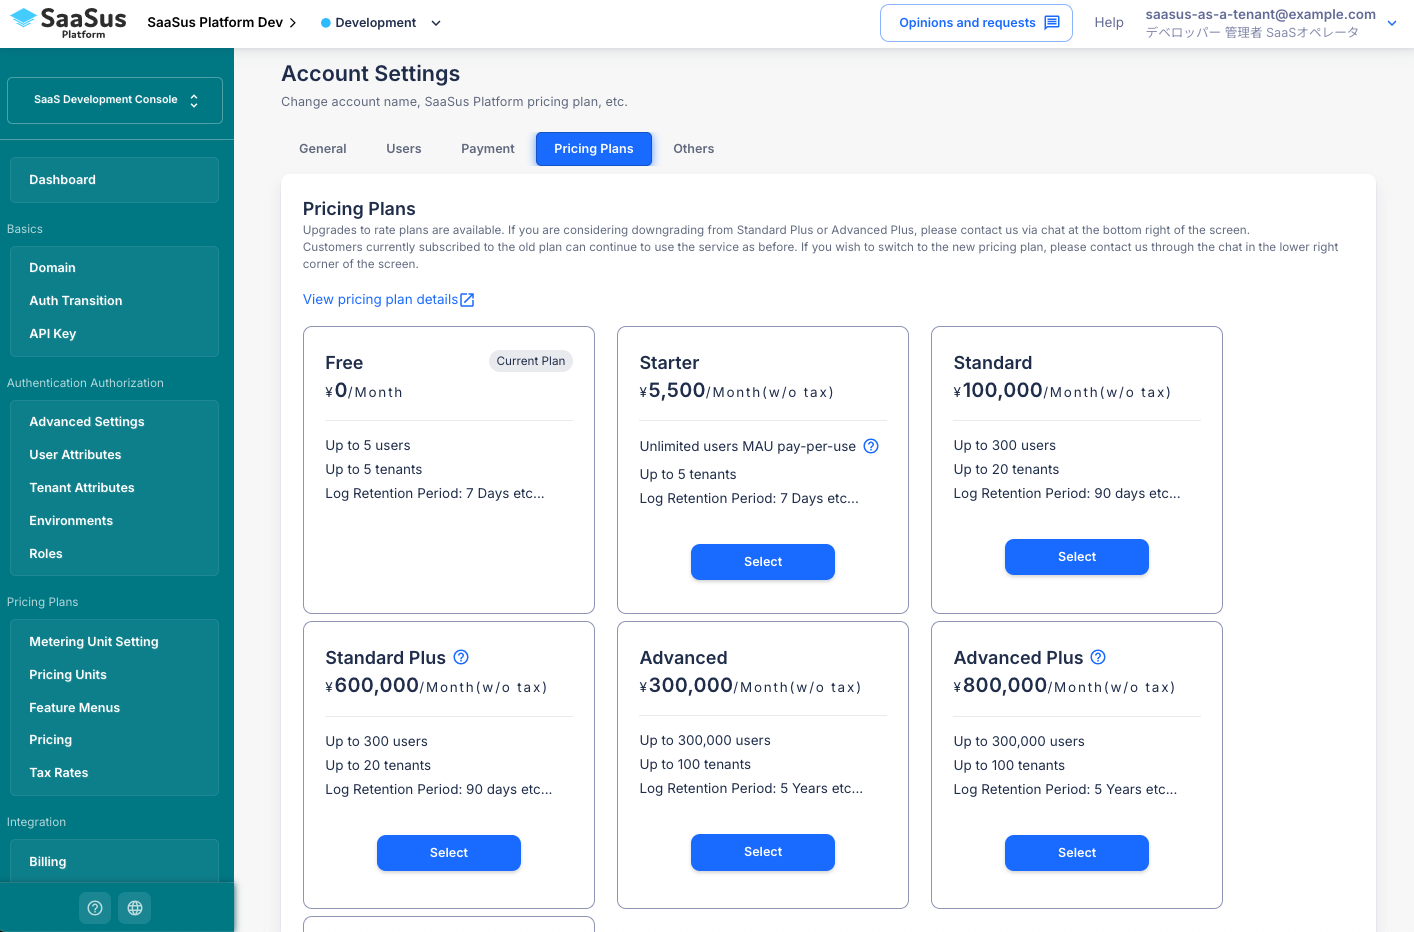Select the Standard Plus plan
1414x932 pixels.
[x=449, y=853]
